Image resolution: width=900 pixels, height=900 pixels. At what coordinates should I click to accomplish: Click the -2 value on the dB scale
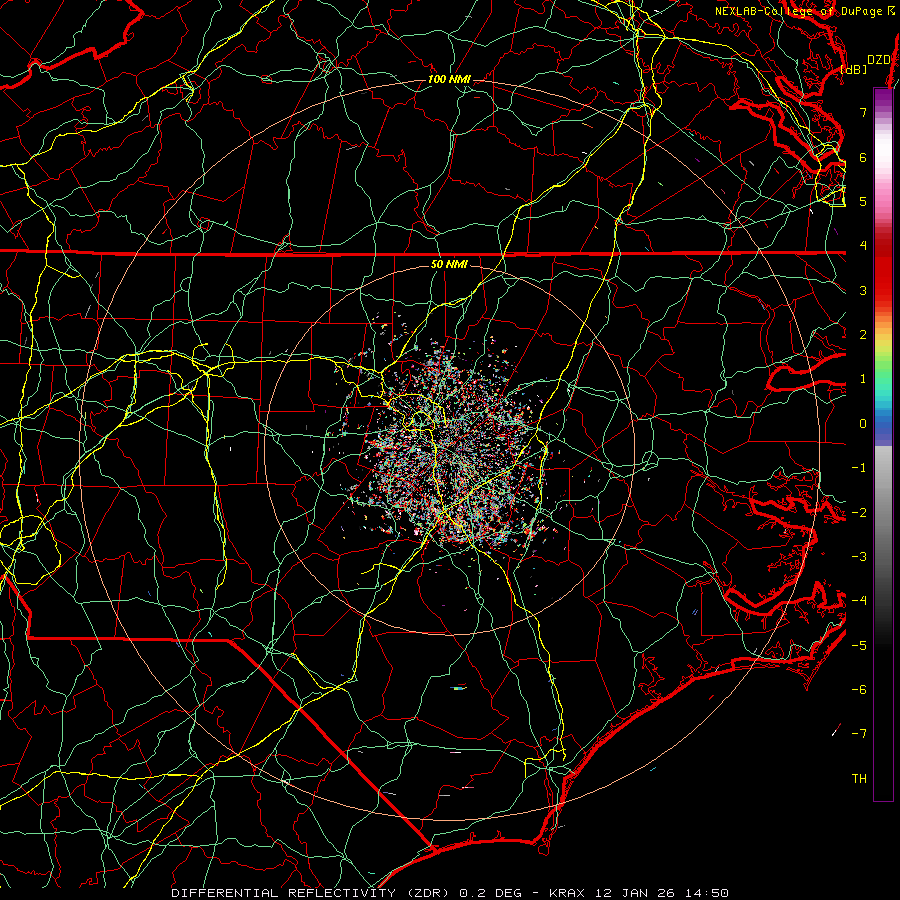(x=859, y=513)
